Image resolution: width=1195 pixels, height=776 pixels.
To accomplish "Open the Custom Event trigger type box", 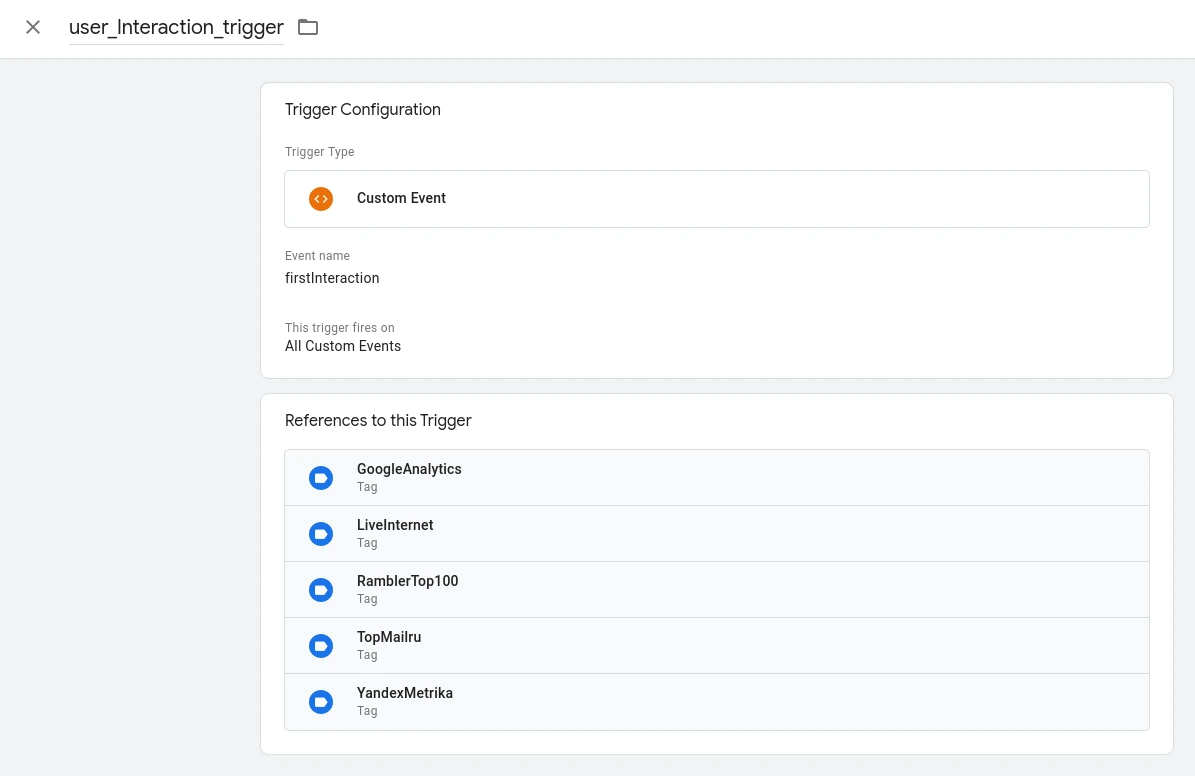I will coord(716,198).
